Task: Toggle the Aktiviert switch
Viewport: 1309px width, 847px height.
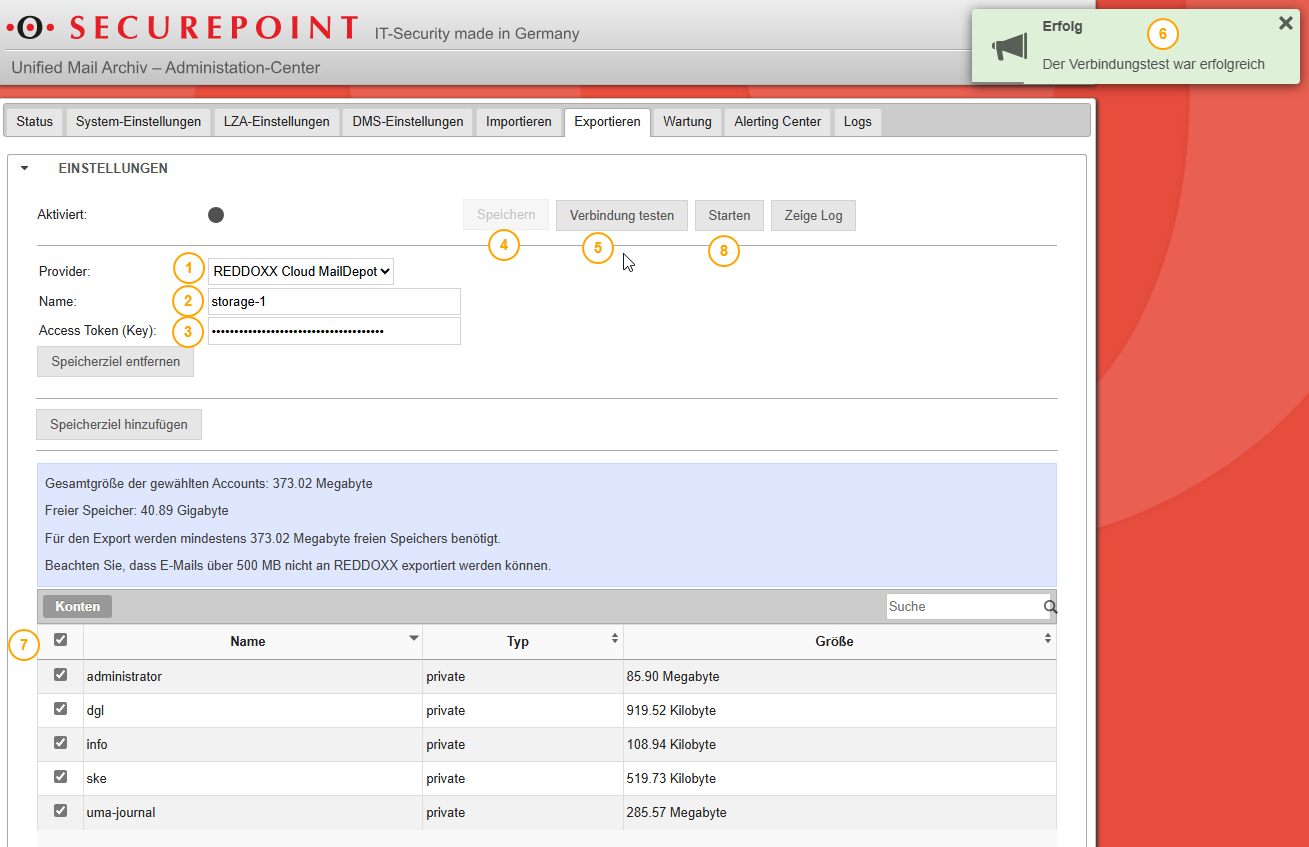Action: tap(215, 213)
